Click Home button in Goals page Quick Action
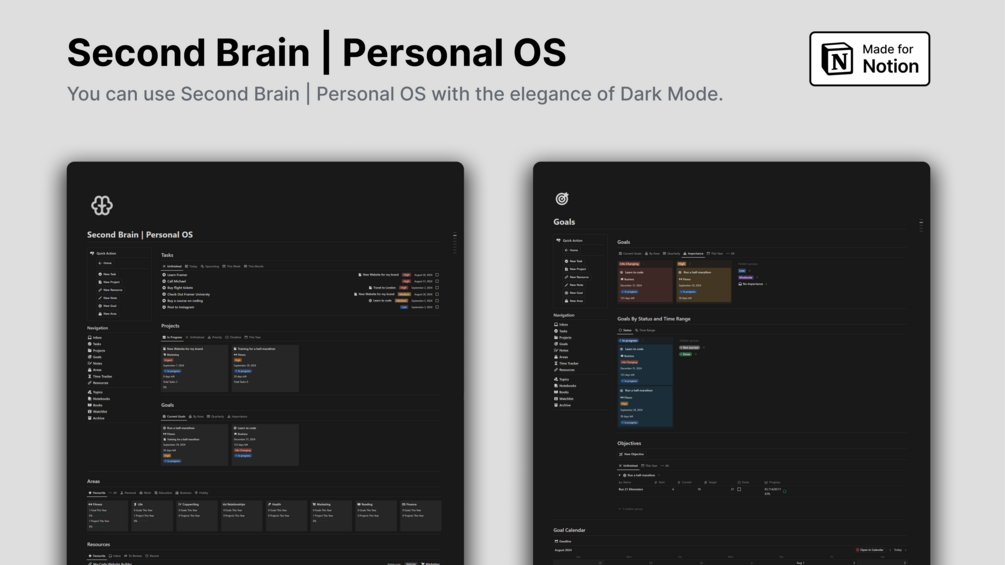Image resolution: width=1005 pixels, height=565 pixels. tap(571, 250)
